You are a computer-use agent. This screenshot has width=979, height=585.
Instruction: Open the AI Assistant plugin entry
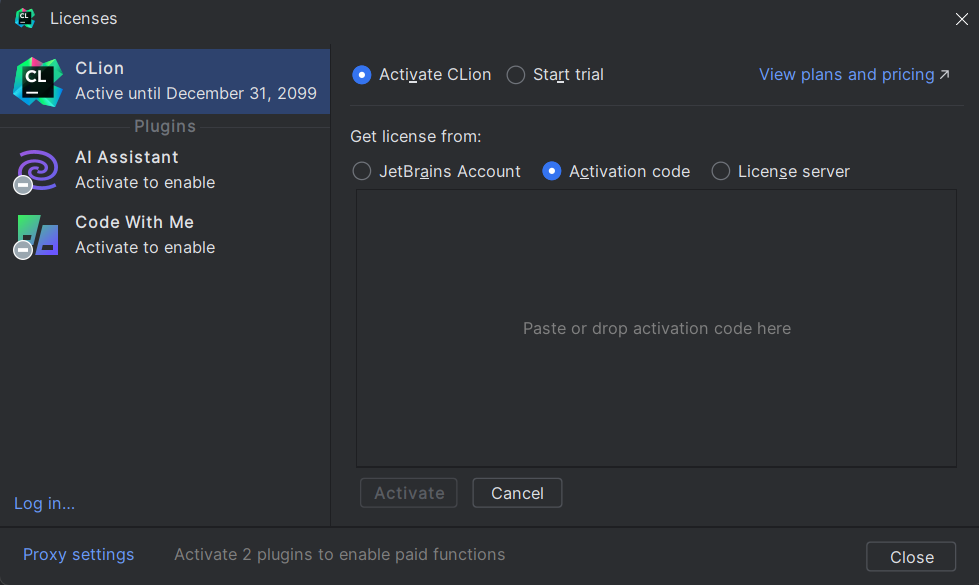coord(165,170)
